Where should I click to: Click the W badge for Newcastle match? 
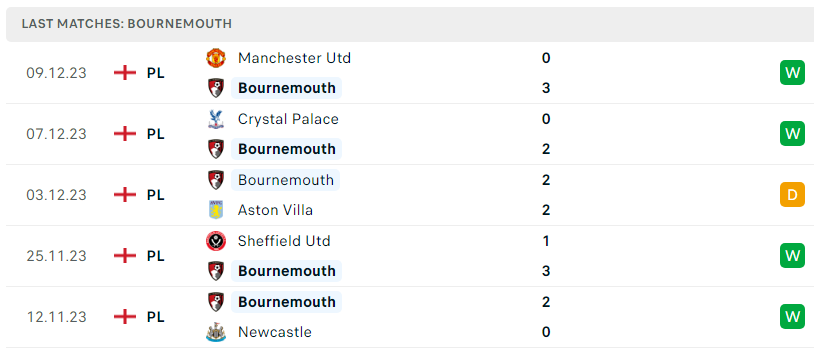point(792,317)
